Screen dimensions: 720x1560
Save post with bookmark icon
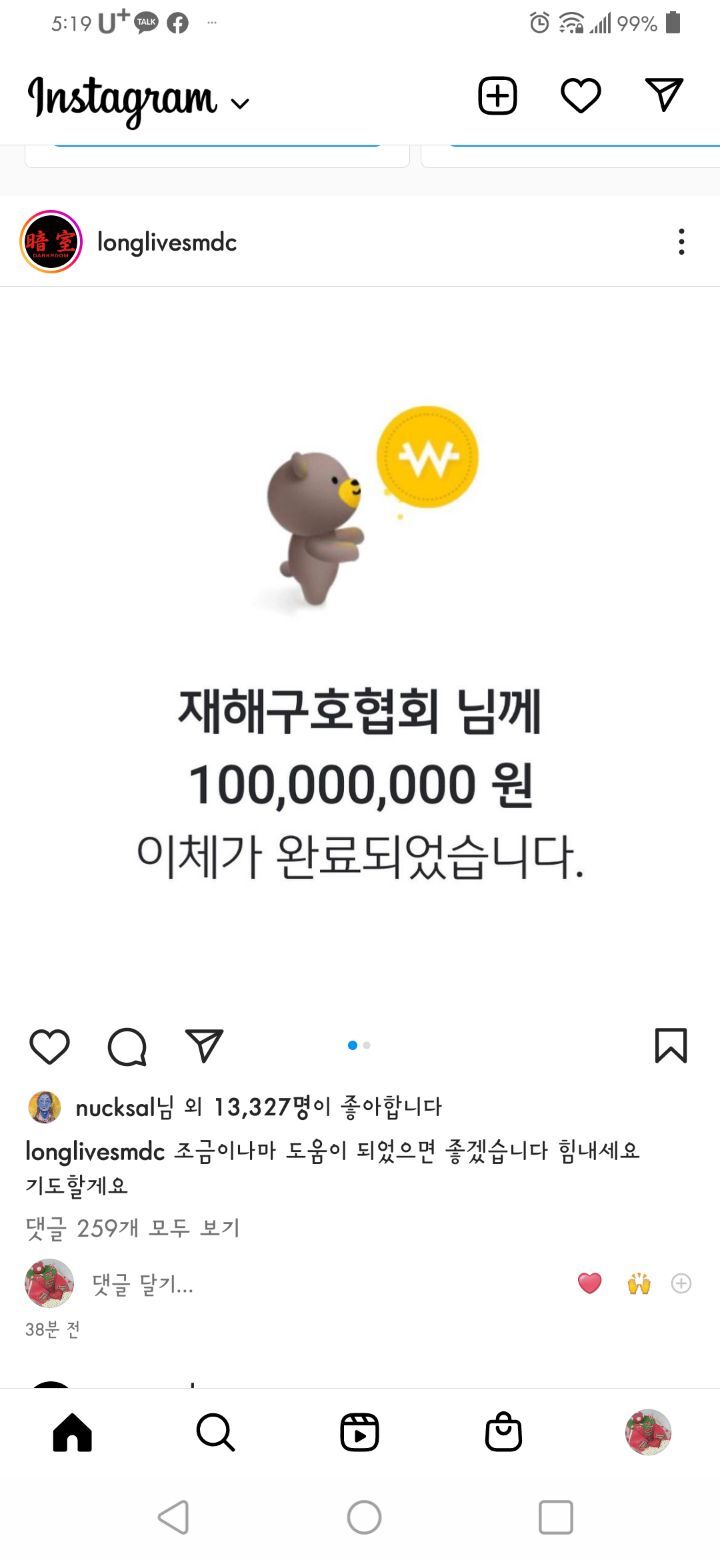671,1045
